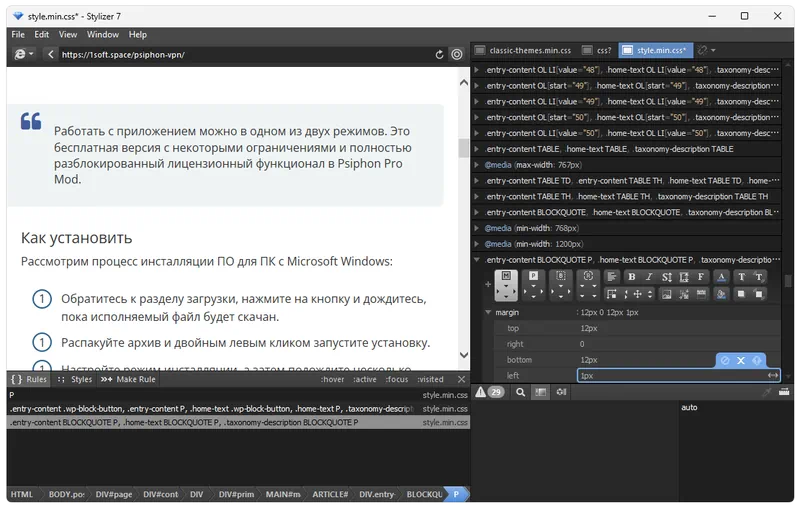
Task: Open the Edit menu
Action: click(41, 34)
